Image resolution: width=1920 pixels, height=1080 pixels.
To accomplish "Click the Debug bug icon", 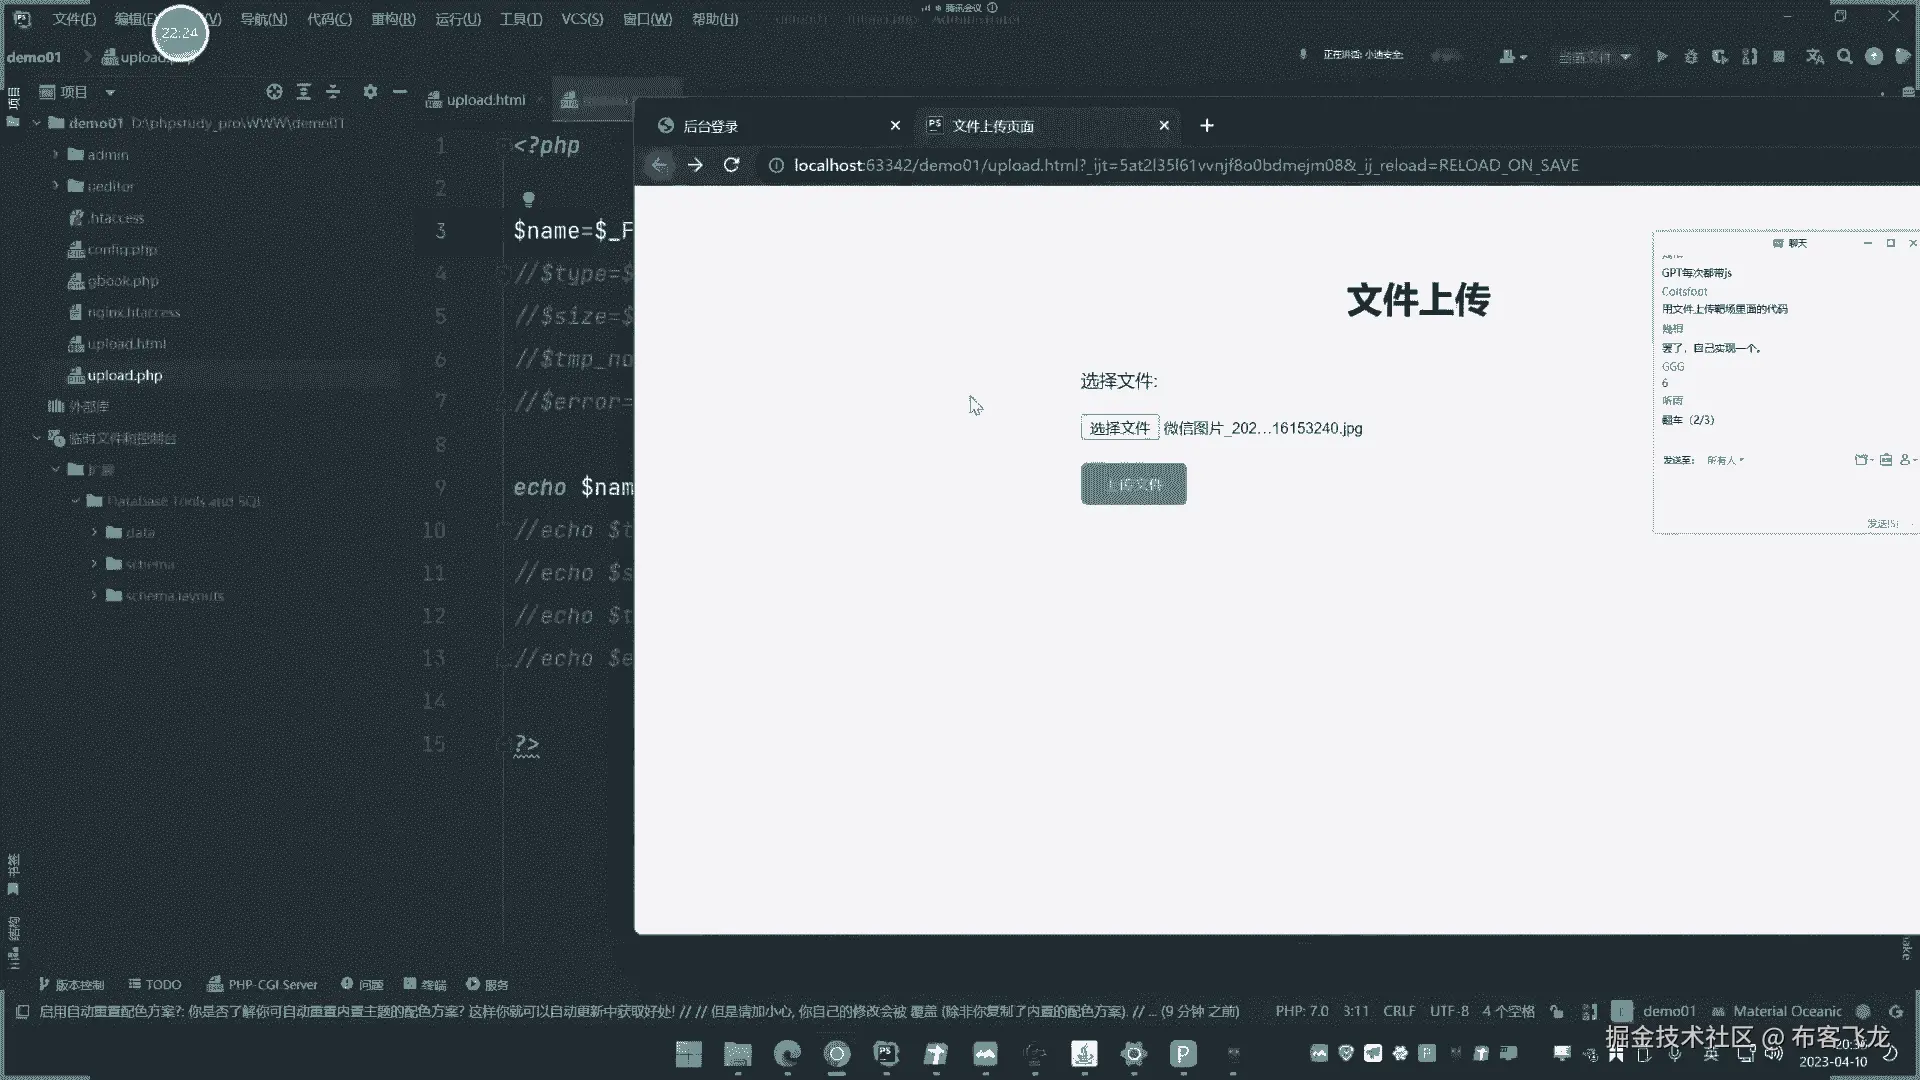I will 1691,57.
